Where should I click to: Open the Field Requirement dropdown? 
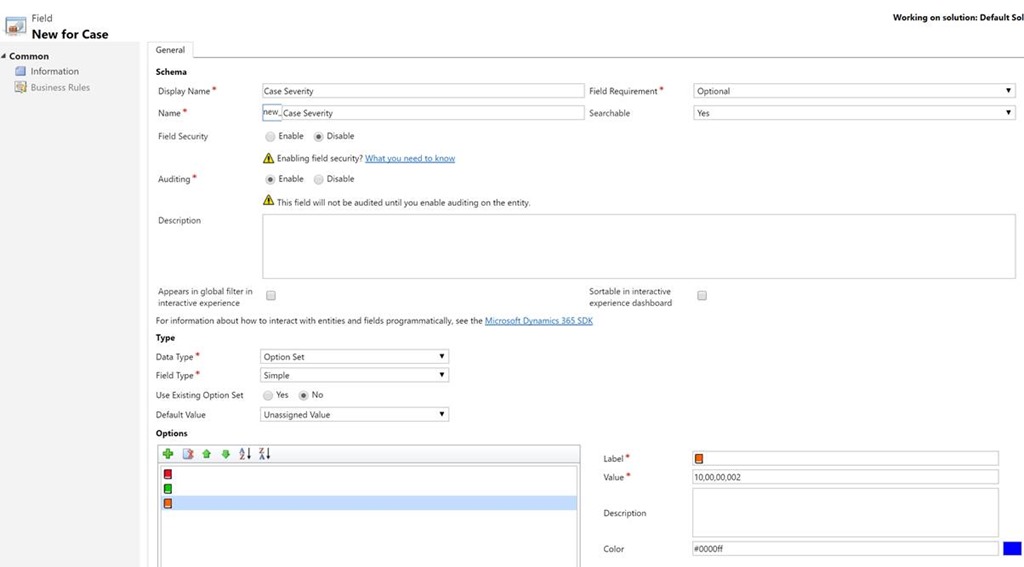click(855, 91)
